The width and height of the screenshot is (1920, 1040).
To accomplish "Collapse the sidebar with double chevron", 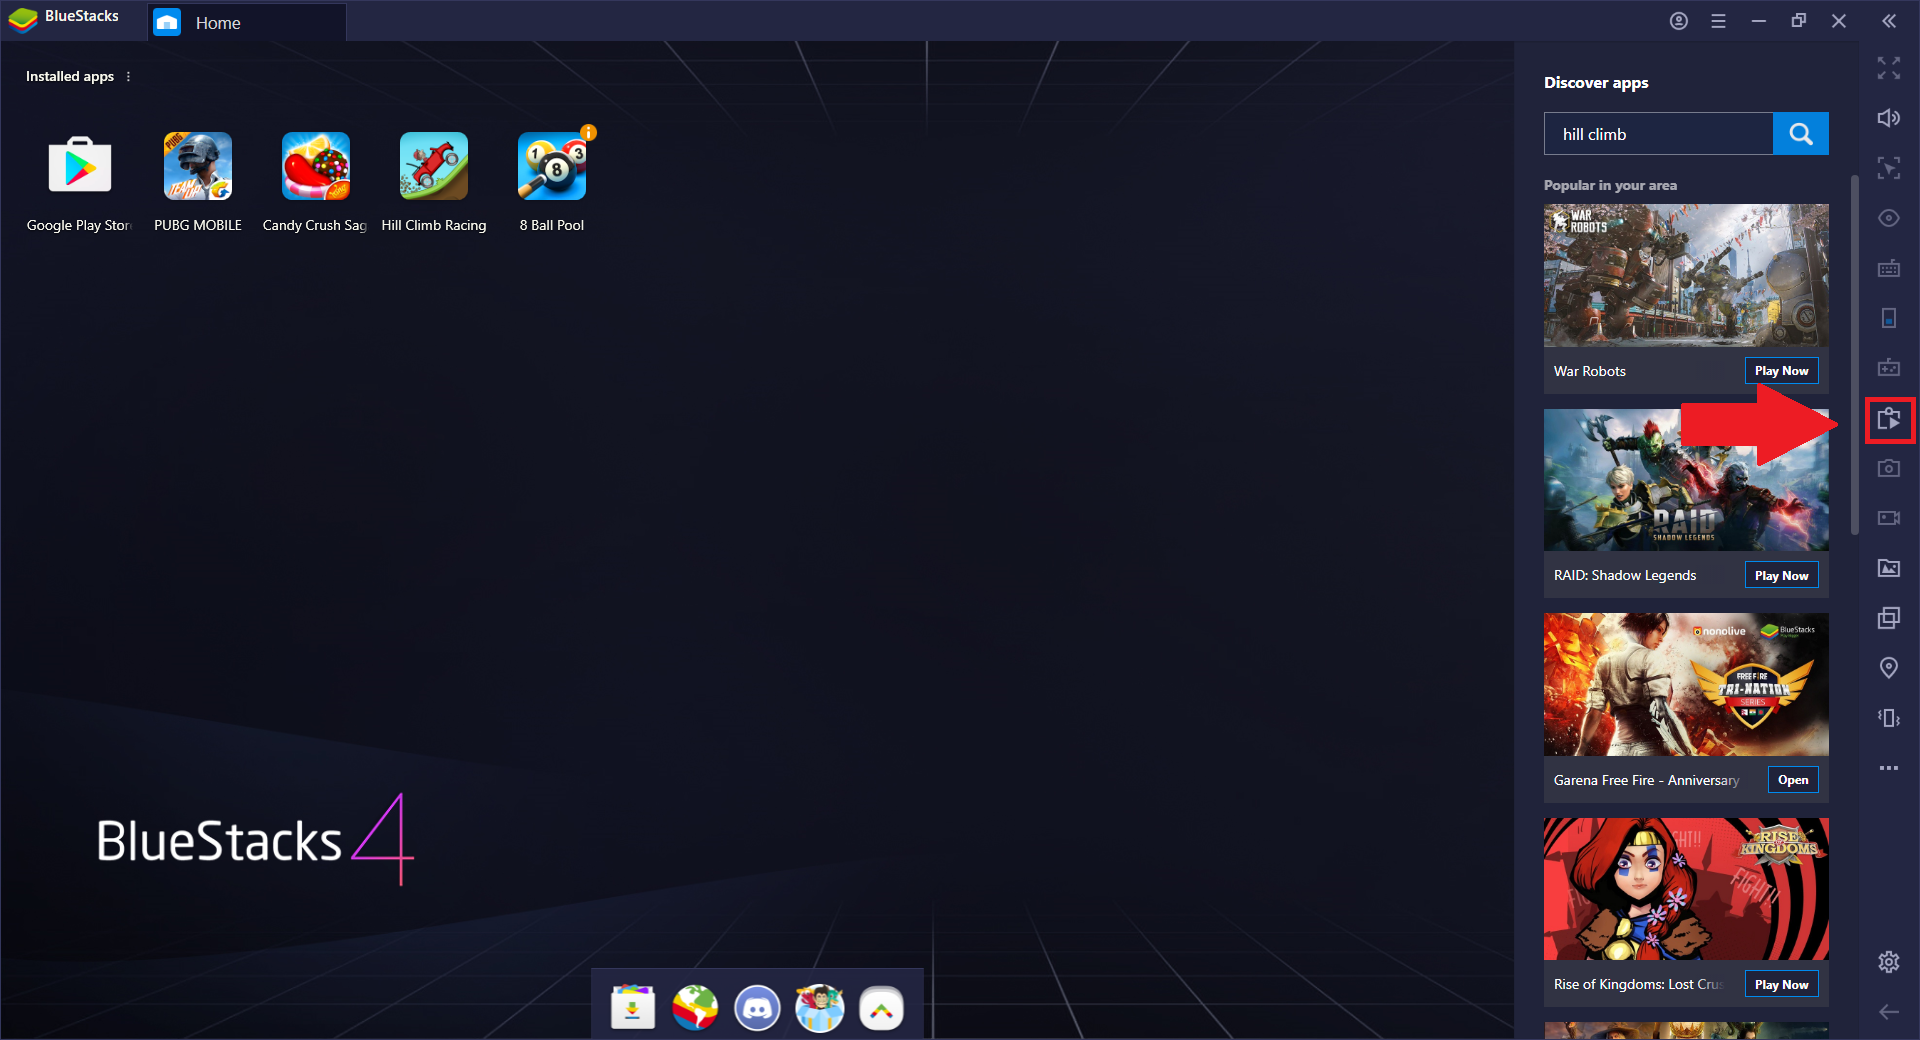I will pyautogui.click(x=1889, y=21).
